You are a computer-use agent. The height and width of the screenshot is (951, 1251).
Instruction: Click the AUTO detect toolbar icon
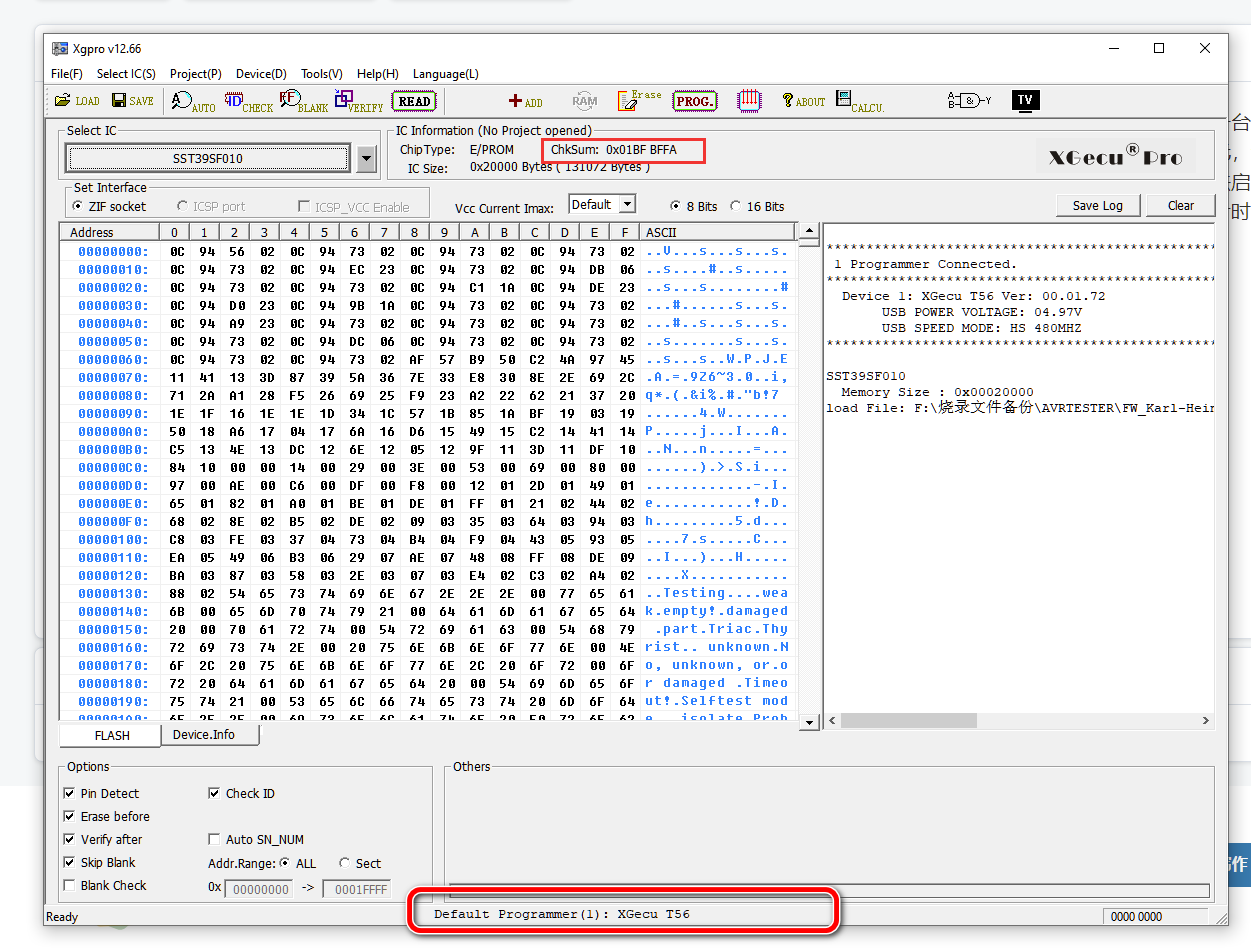pyautogui.click(x=193, y=101)
